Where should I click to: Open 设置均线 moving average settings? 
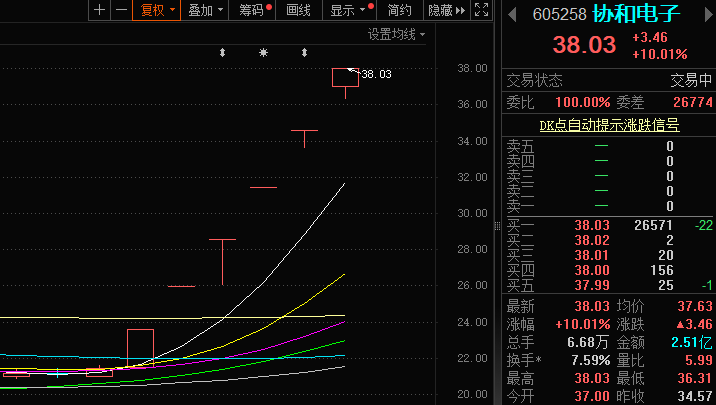pyautogui.click(x=396, y=34)
